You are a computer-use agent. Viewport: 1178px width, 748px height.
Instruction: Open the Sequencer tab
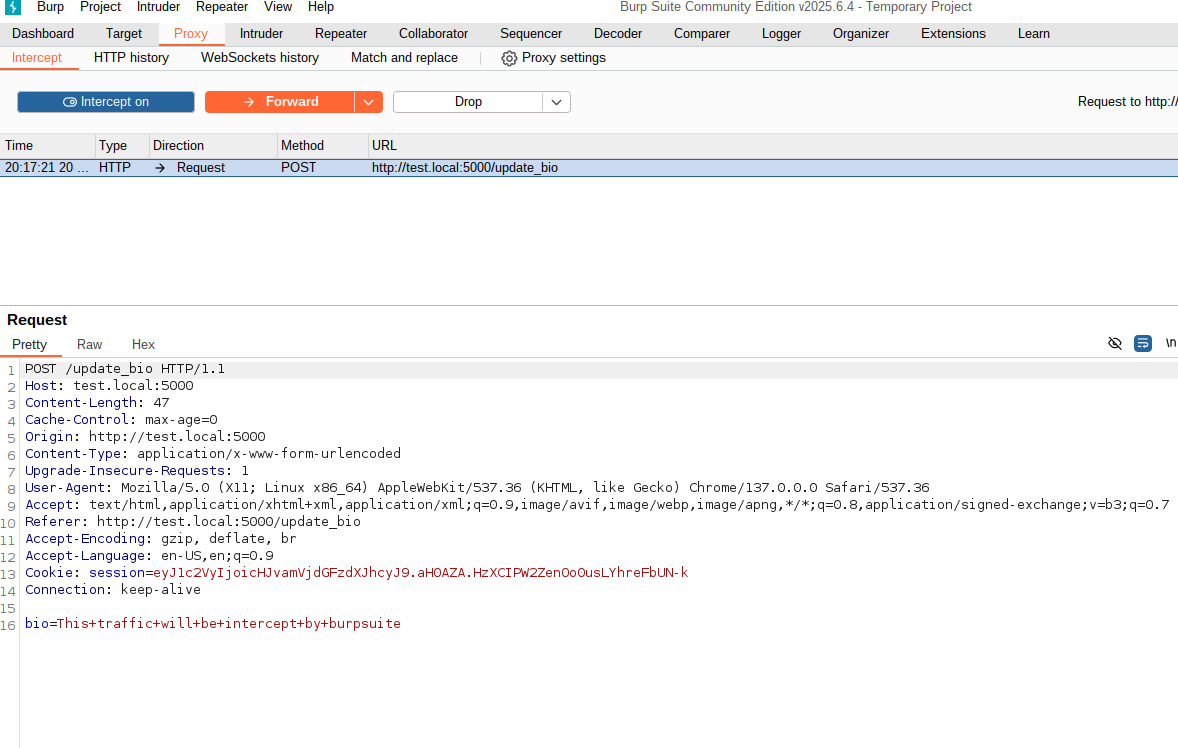click(531, 34)
